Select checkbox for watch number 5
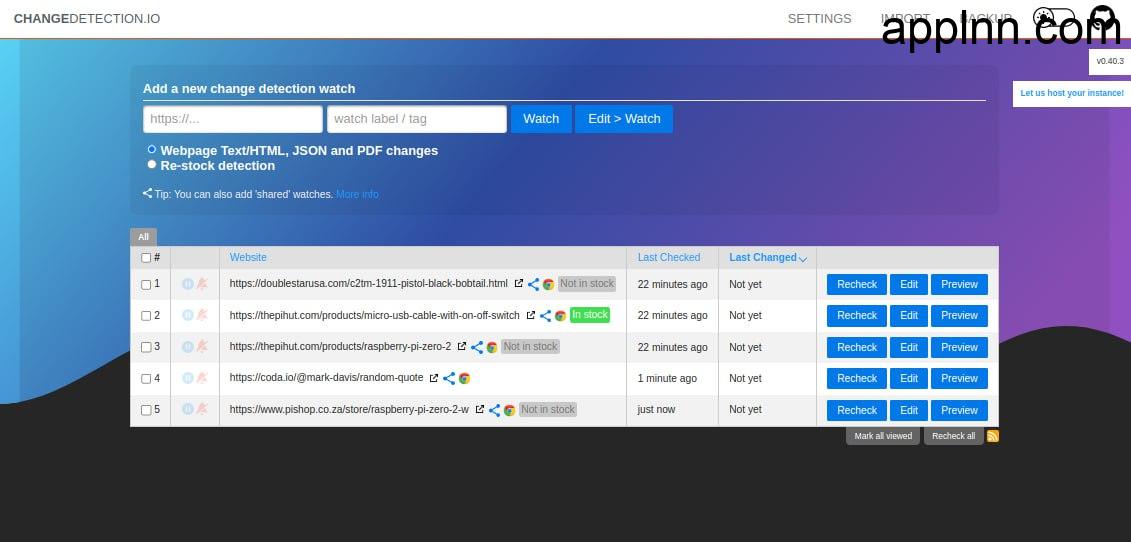 click(x=146, y=410)
